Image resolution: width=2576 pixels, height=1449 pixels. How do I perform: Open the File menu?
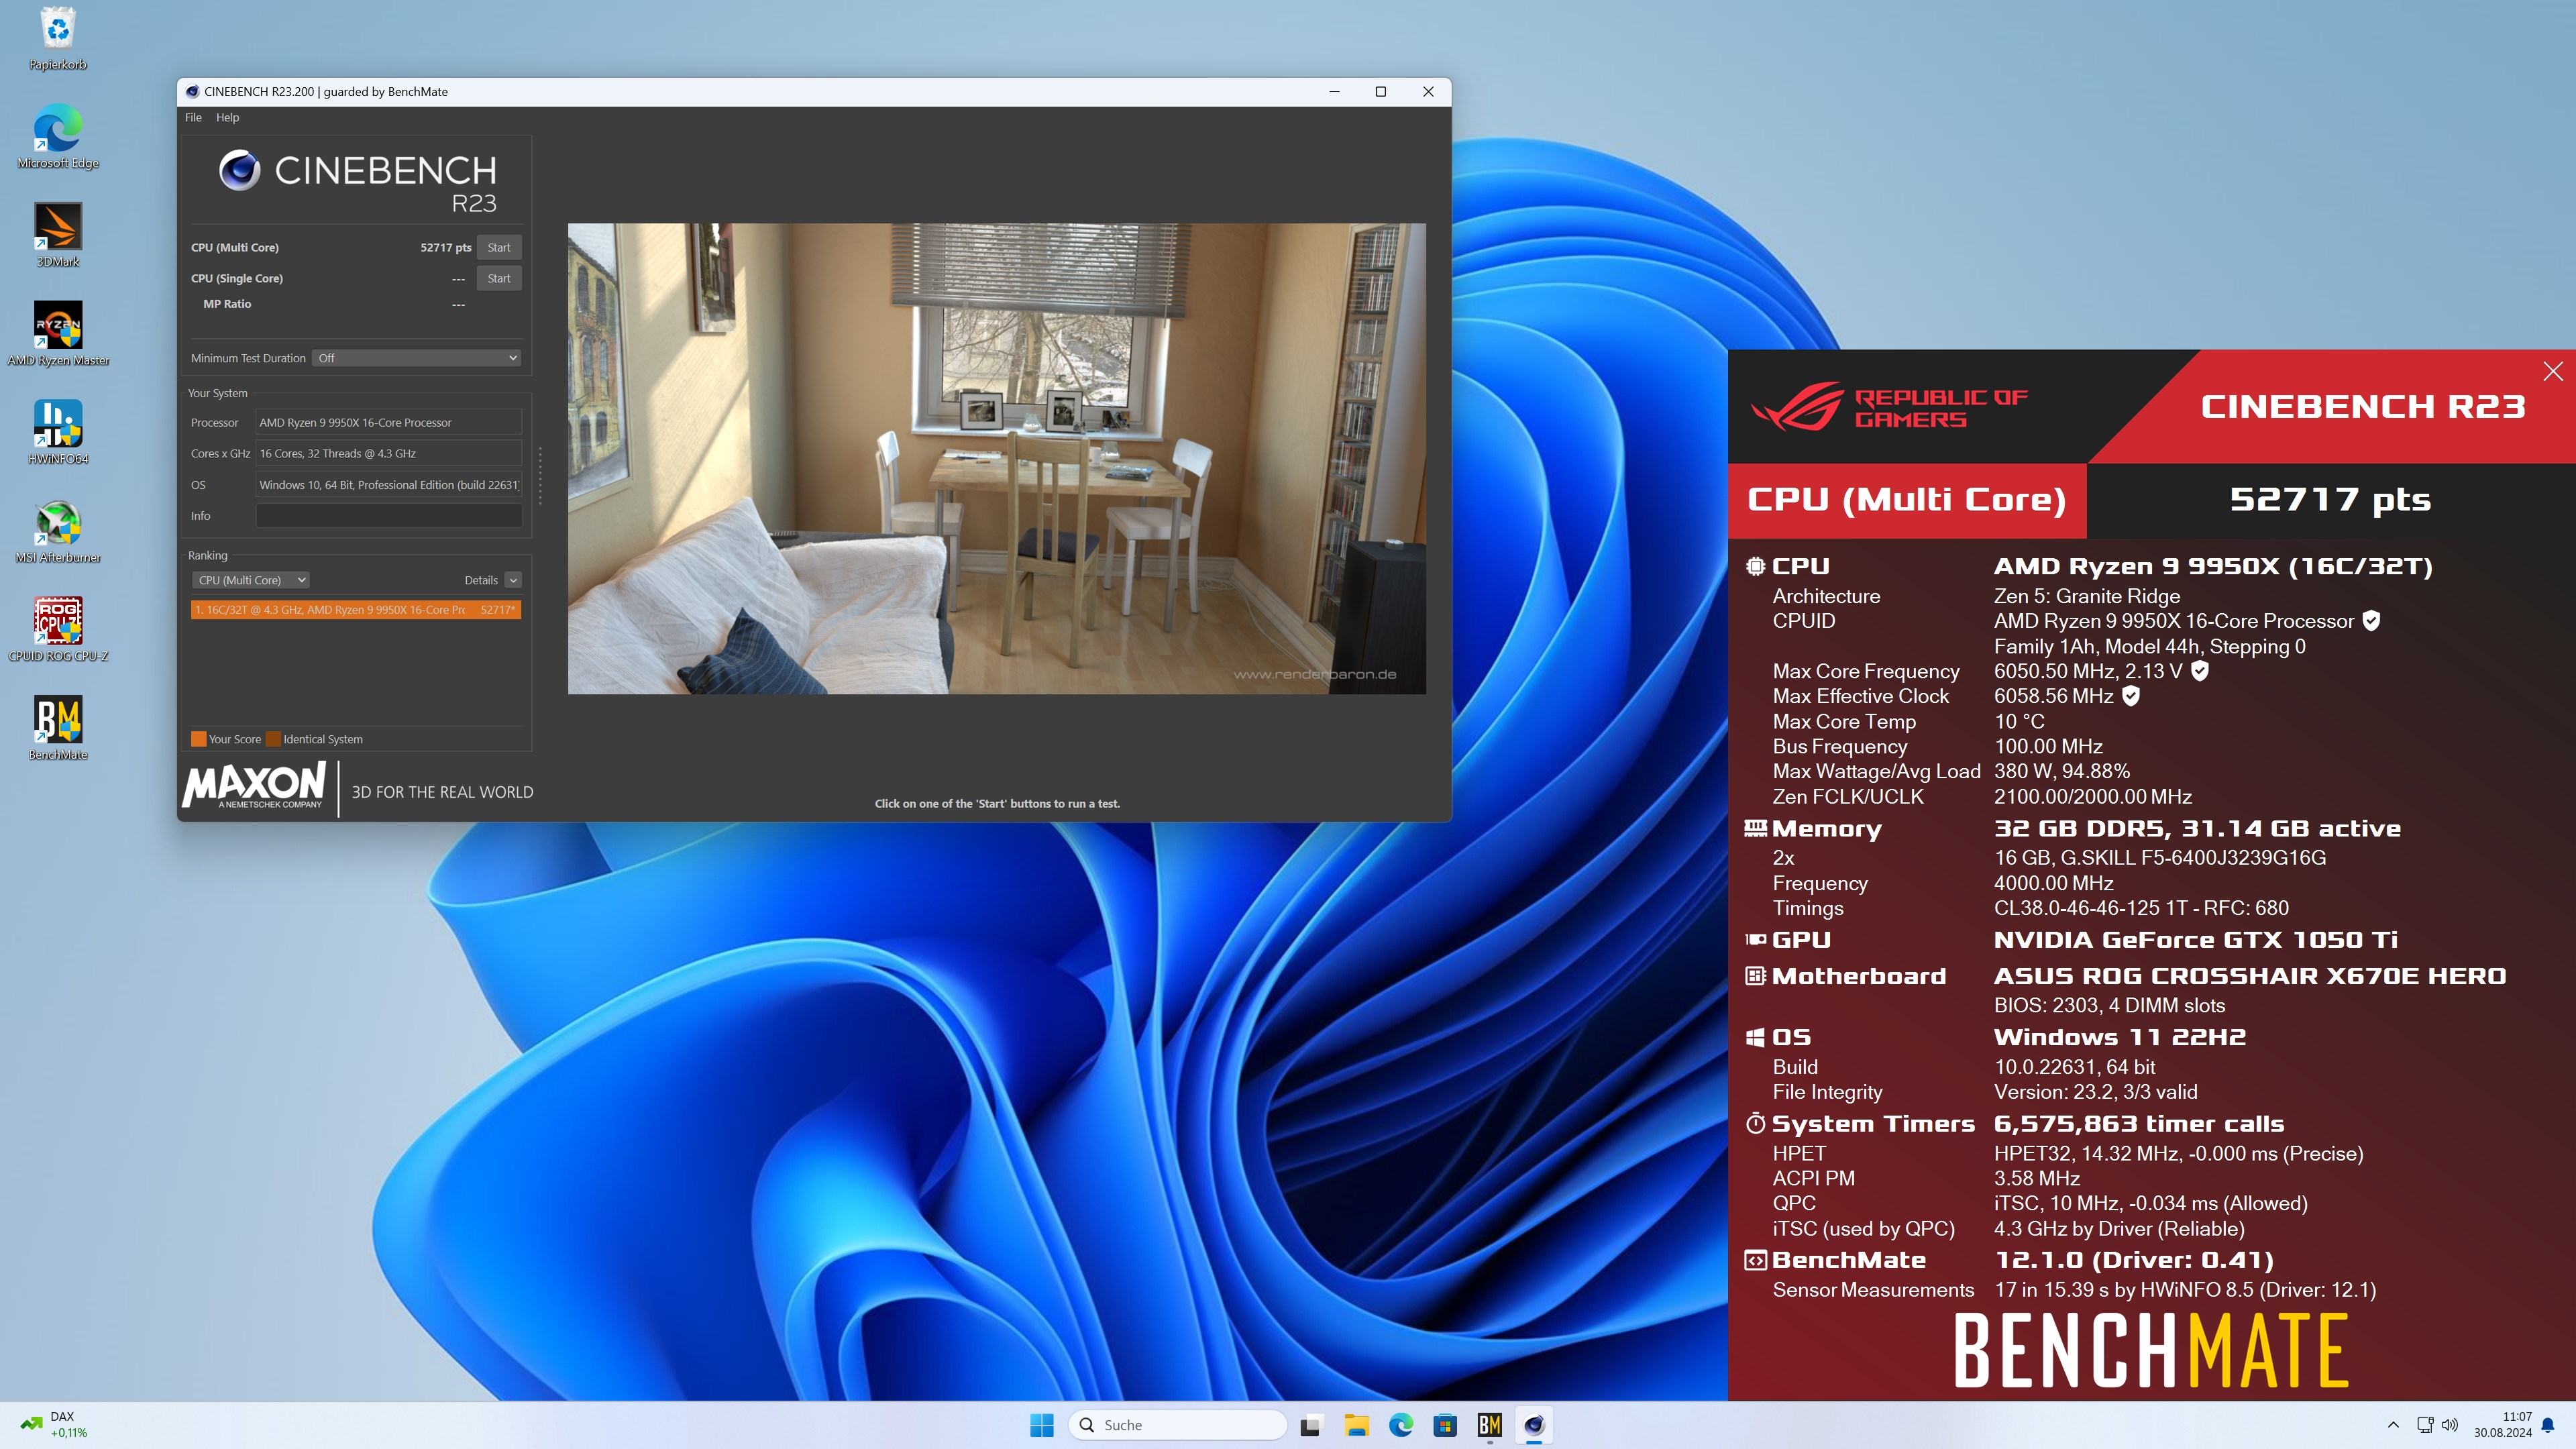pyautogui.click(x=193, y=117)
